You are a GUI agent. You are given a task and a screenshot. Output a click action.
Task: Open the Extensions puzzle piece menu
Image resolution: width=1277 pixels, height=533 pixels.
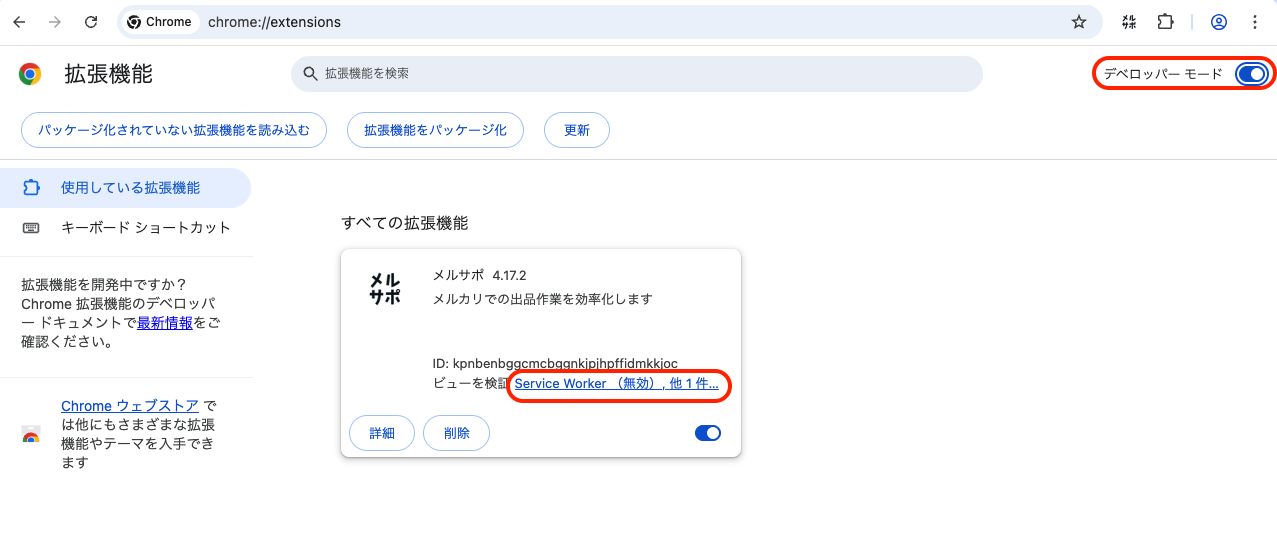(x=1165, y=22)
